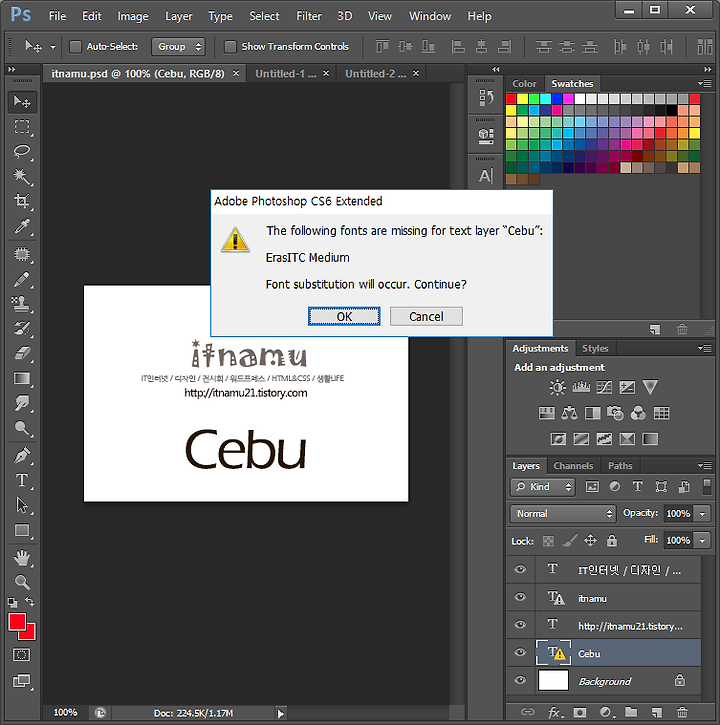Viewport: 720px width, 725px height.
Task: Select the Gradient tool
Action: tap(22, 379)
